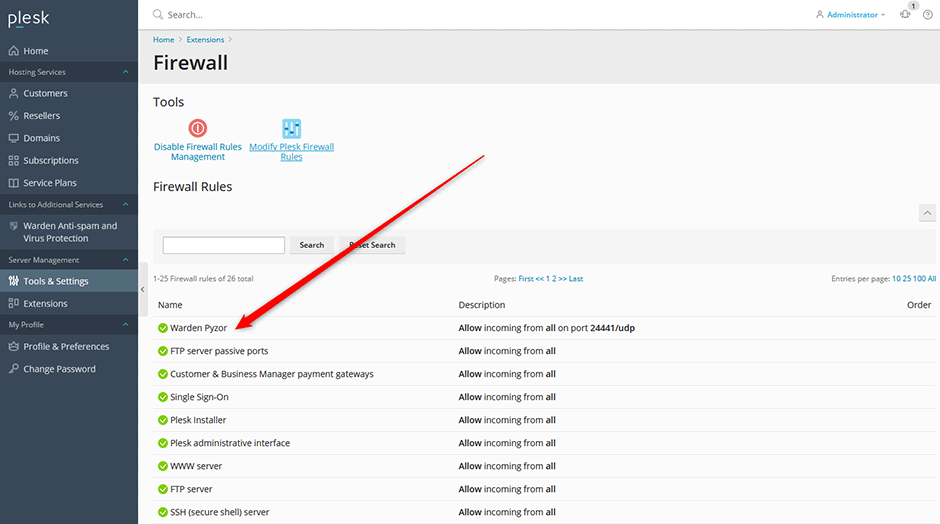
Task: Click the previous page << link
Action: click(x=540, y=279)
